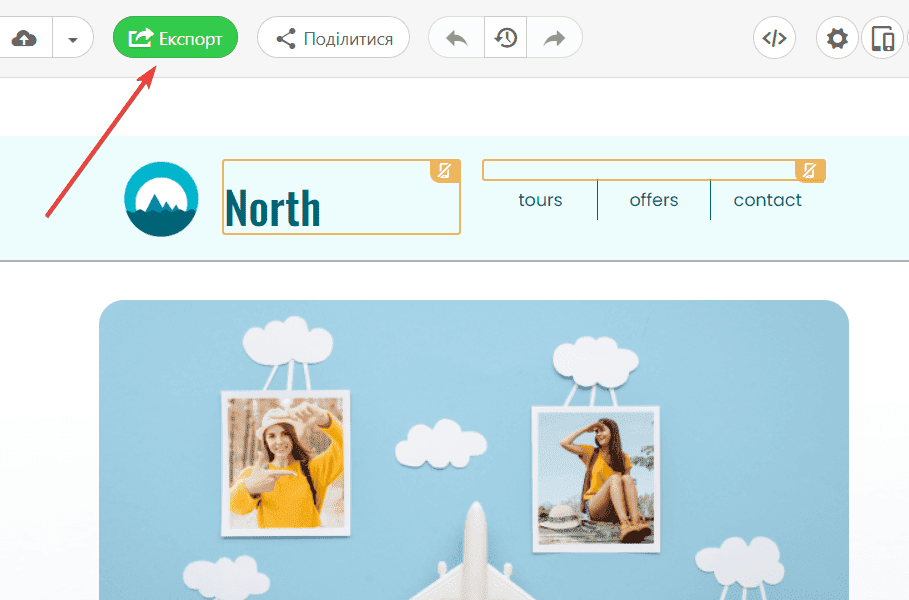Image resolution: width=909 pixels, height=600 pixels.
Task: Open the Поділитися share button
Action: coord(333,39)
